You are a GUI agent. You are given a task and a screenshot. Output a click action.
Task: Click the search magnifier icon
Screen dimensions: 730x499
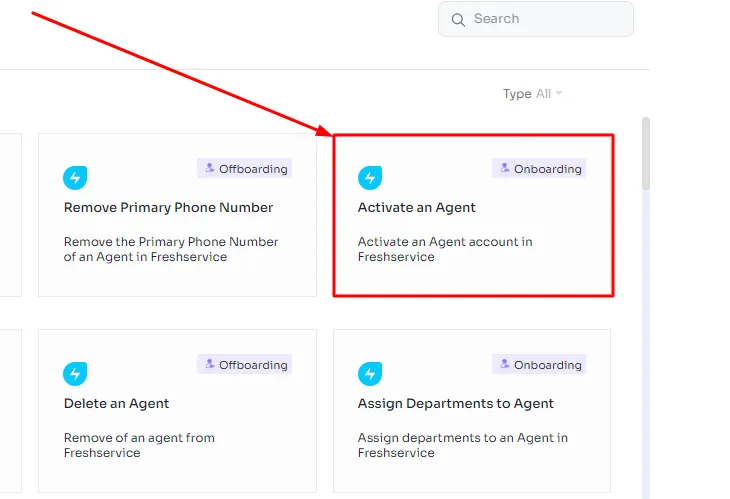458,20
